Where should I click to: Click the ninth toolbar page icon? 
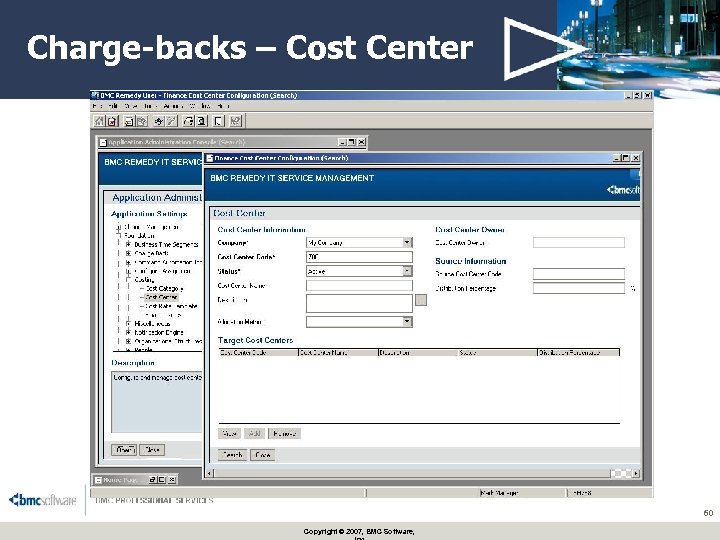pyautogui.click(x=219, y=121)
